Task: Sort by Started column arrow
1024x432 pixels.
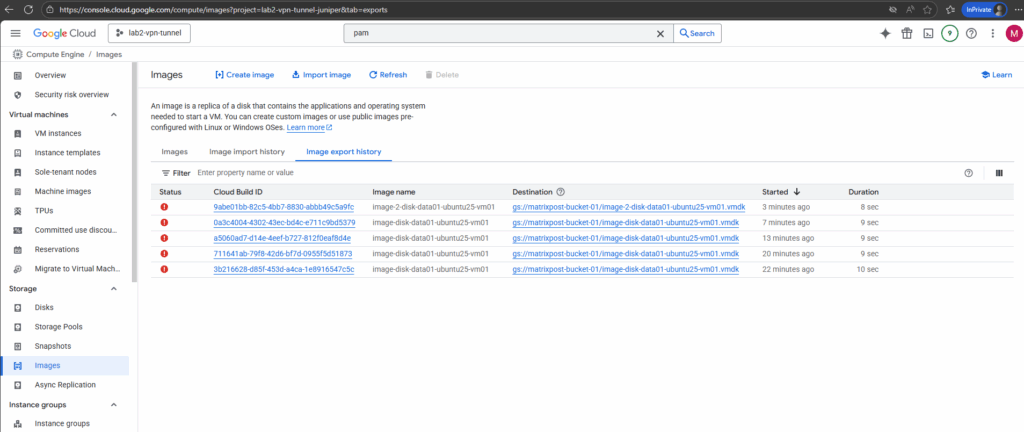Action: (x=797, y=192)
